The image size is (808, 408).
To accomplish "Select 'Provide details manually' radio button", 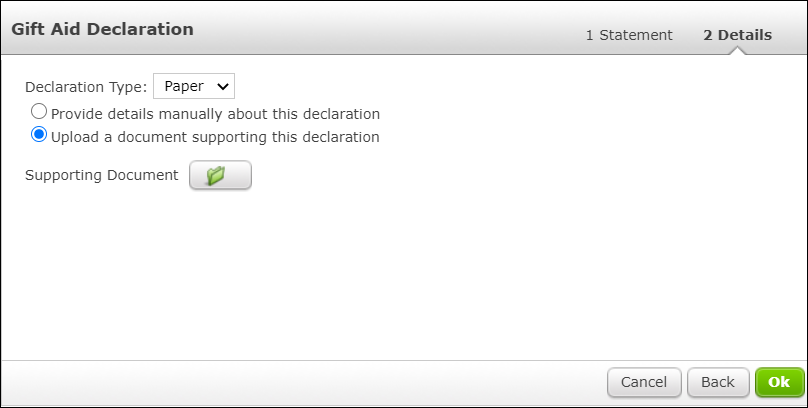I will (39, 111).
